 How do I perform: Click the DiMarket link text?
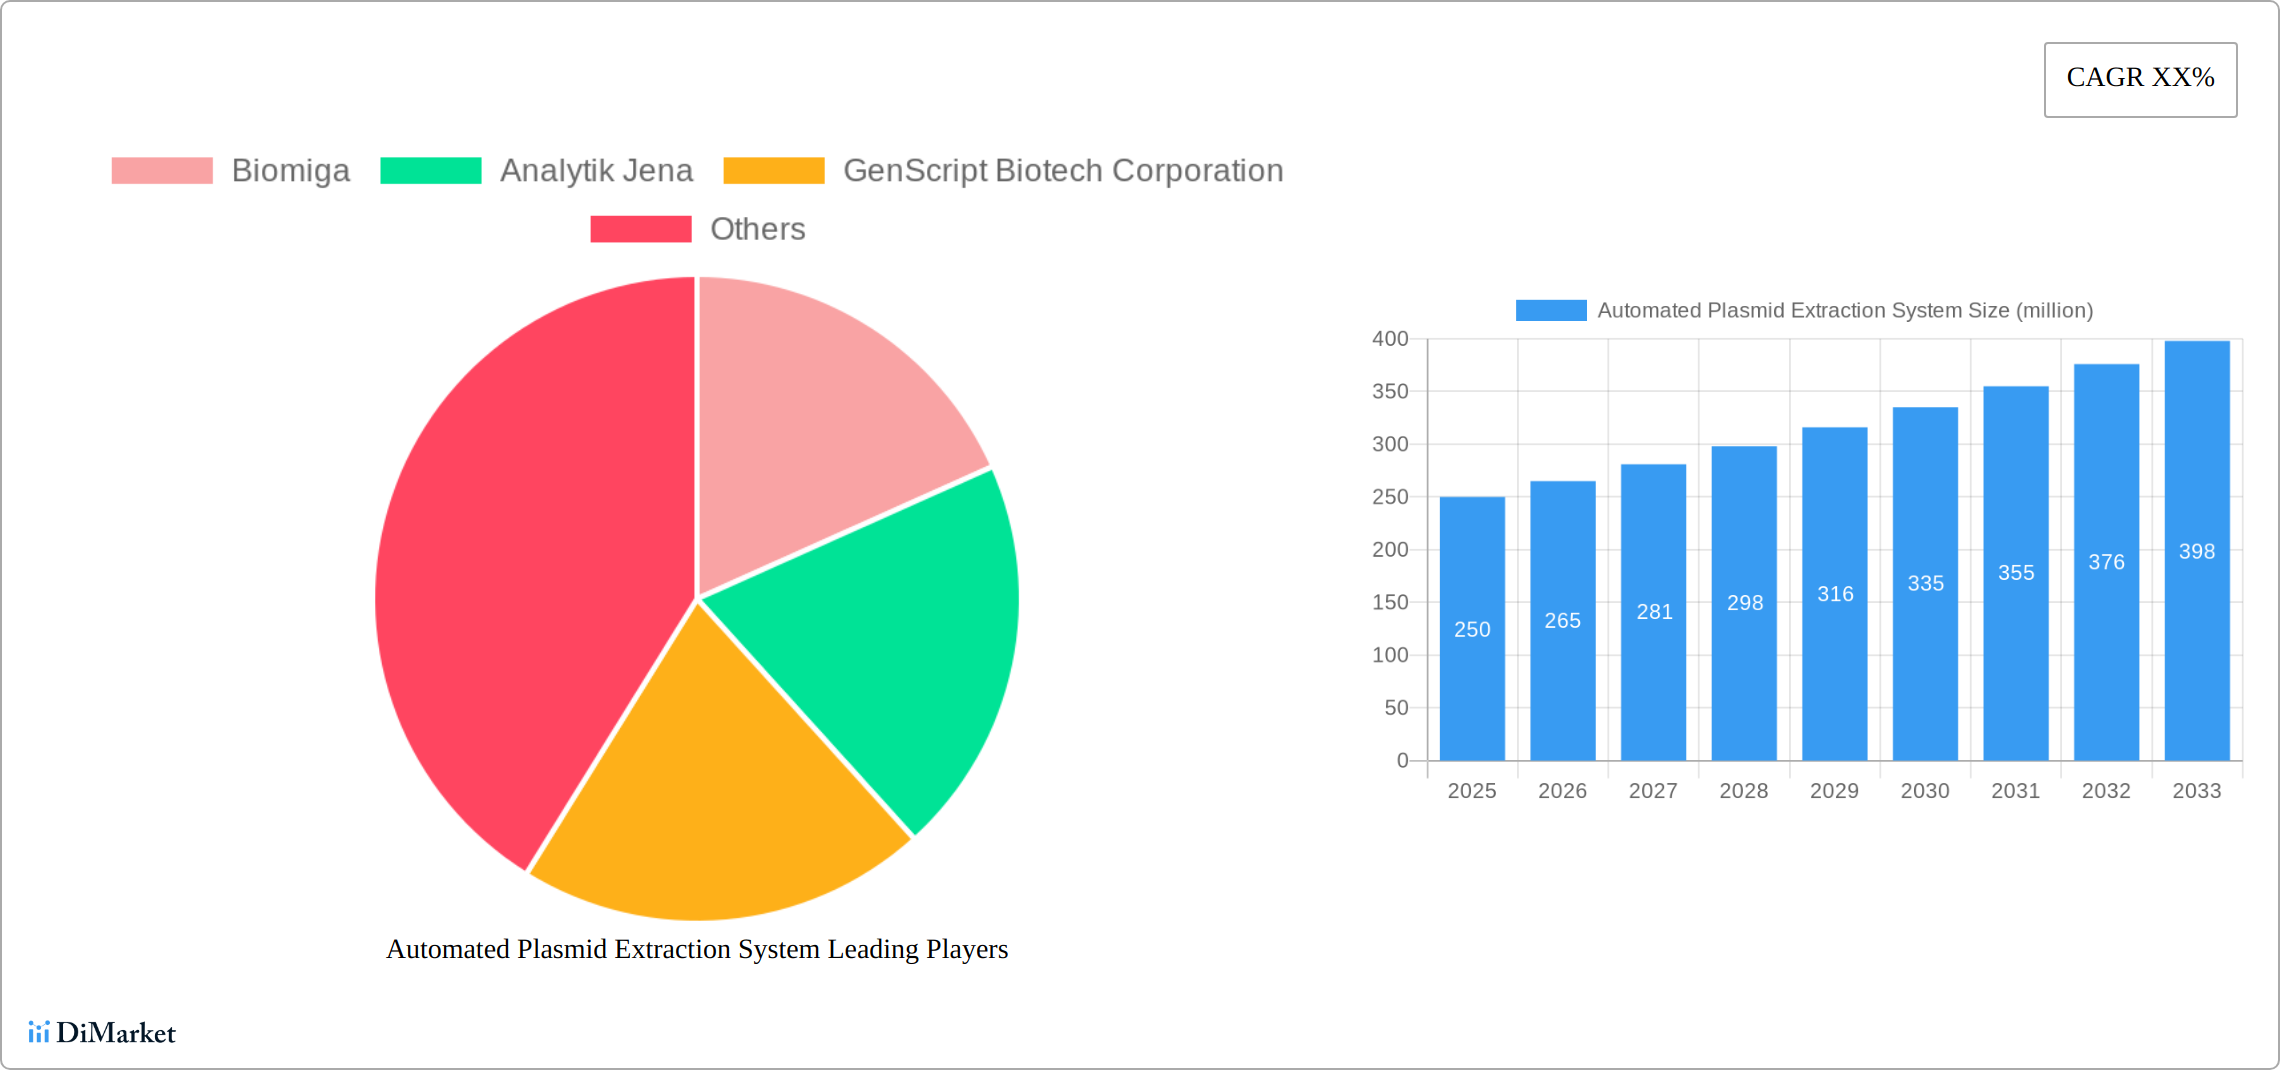pos(115,1032)
